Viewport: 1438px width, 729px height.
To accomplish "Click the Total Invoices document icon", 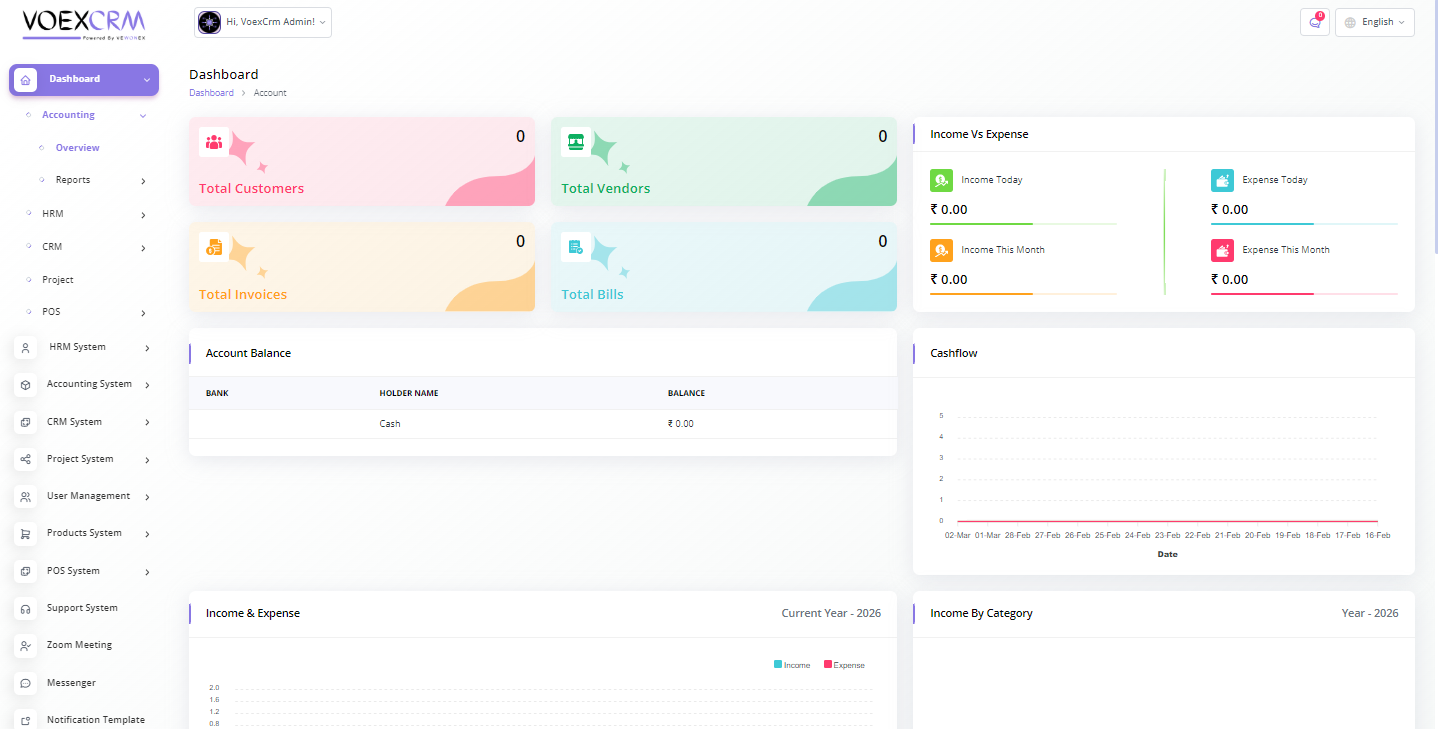I will coord(214,247).
